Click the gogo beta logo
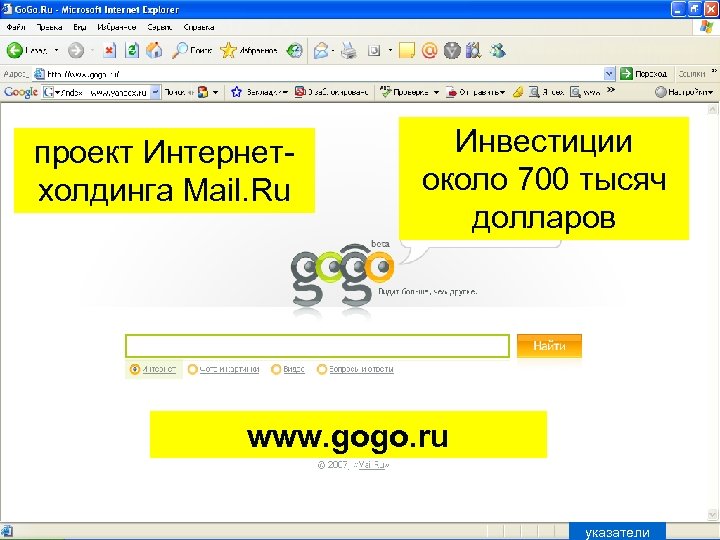Viewport: 720px width, 540px height. tap(342, 276)
